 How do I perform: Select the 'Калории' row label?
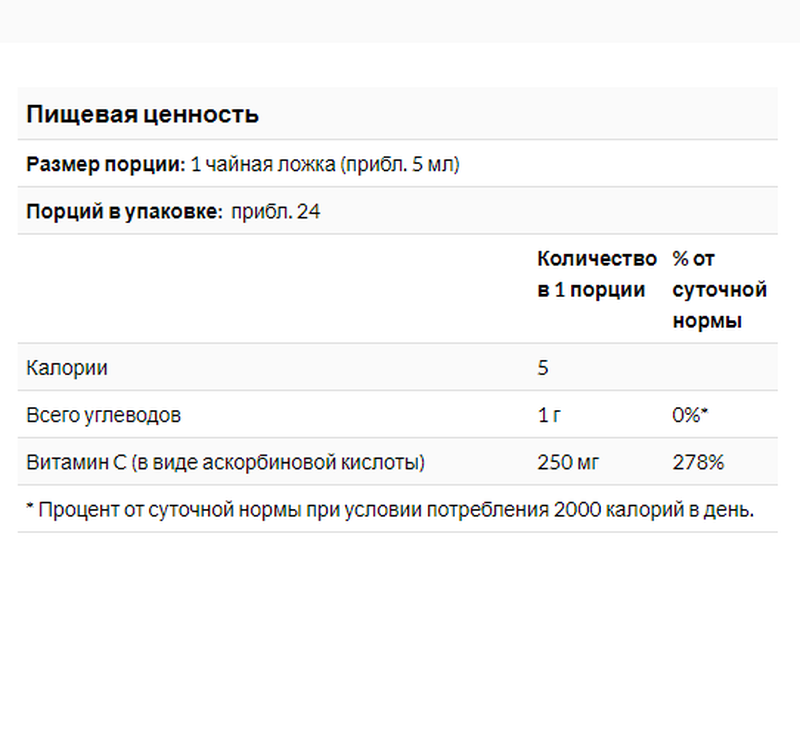click(x=67, y=368)
